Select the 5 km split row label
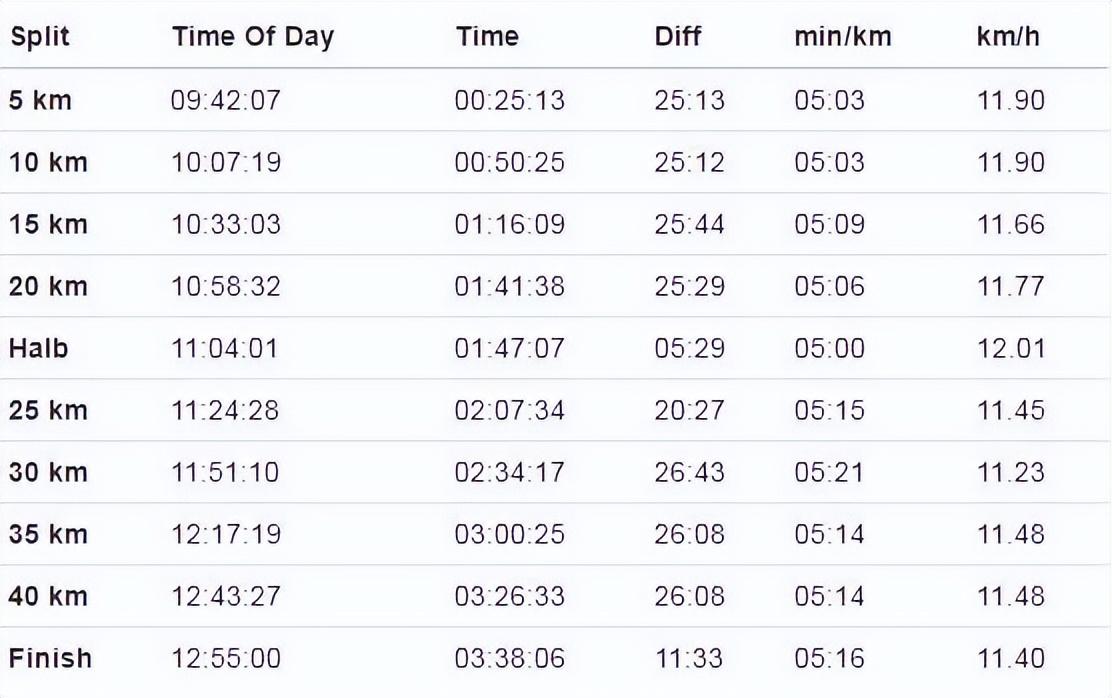Image resolution: width=1112 pixels, height=698 pixels. (40, 100)
